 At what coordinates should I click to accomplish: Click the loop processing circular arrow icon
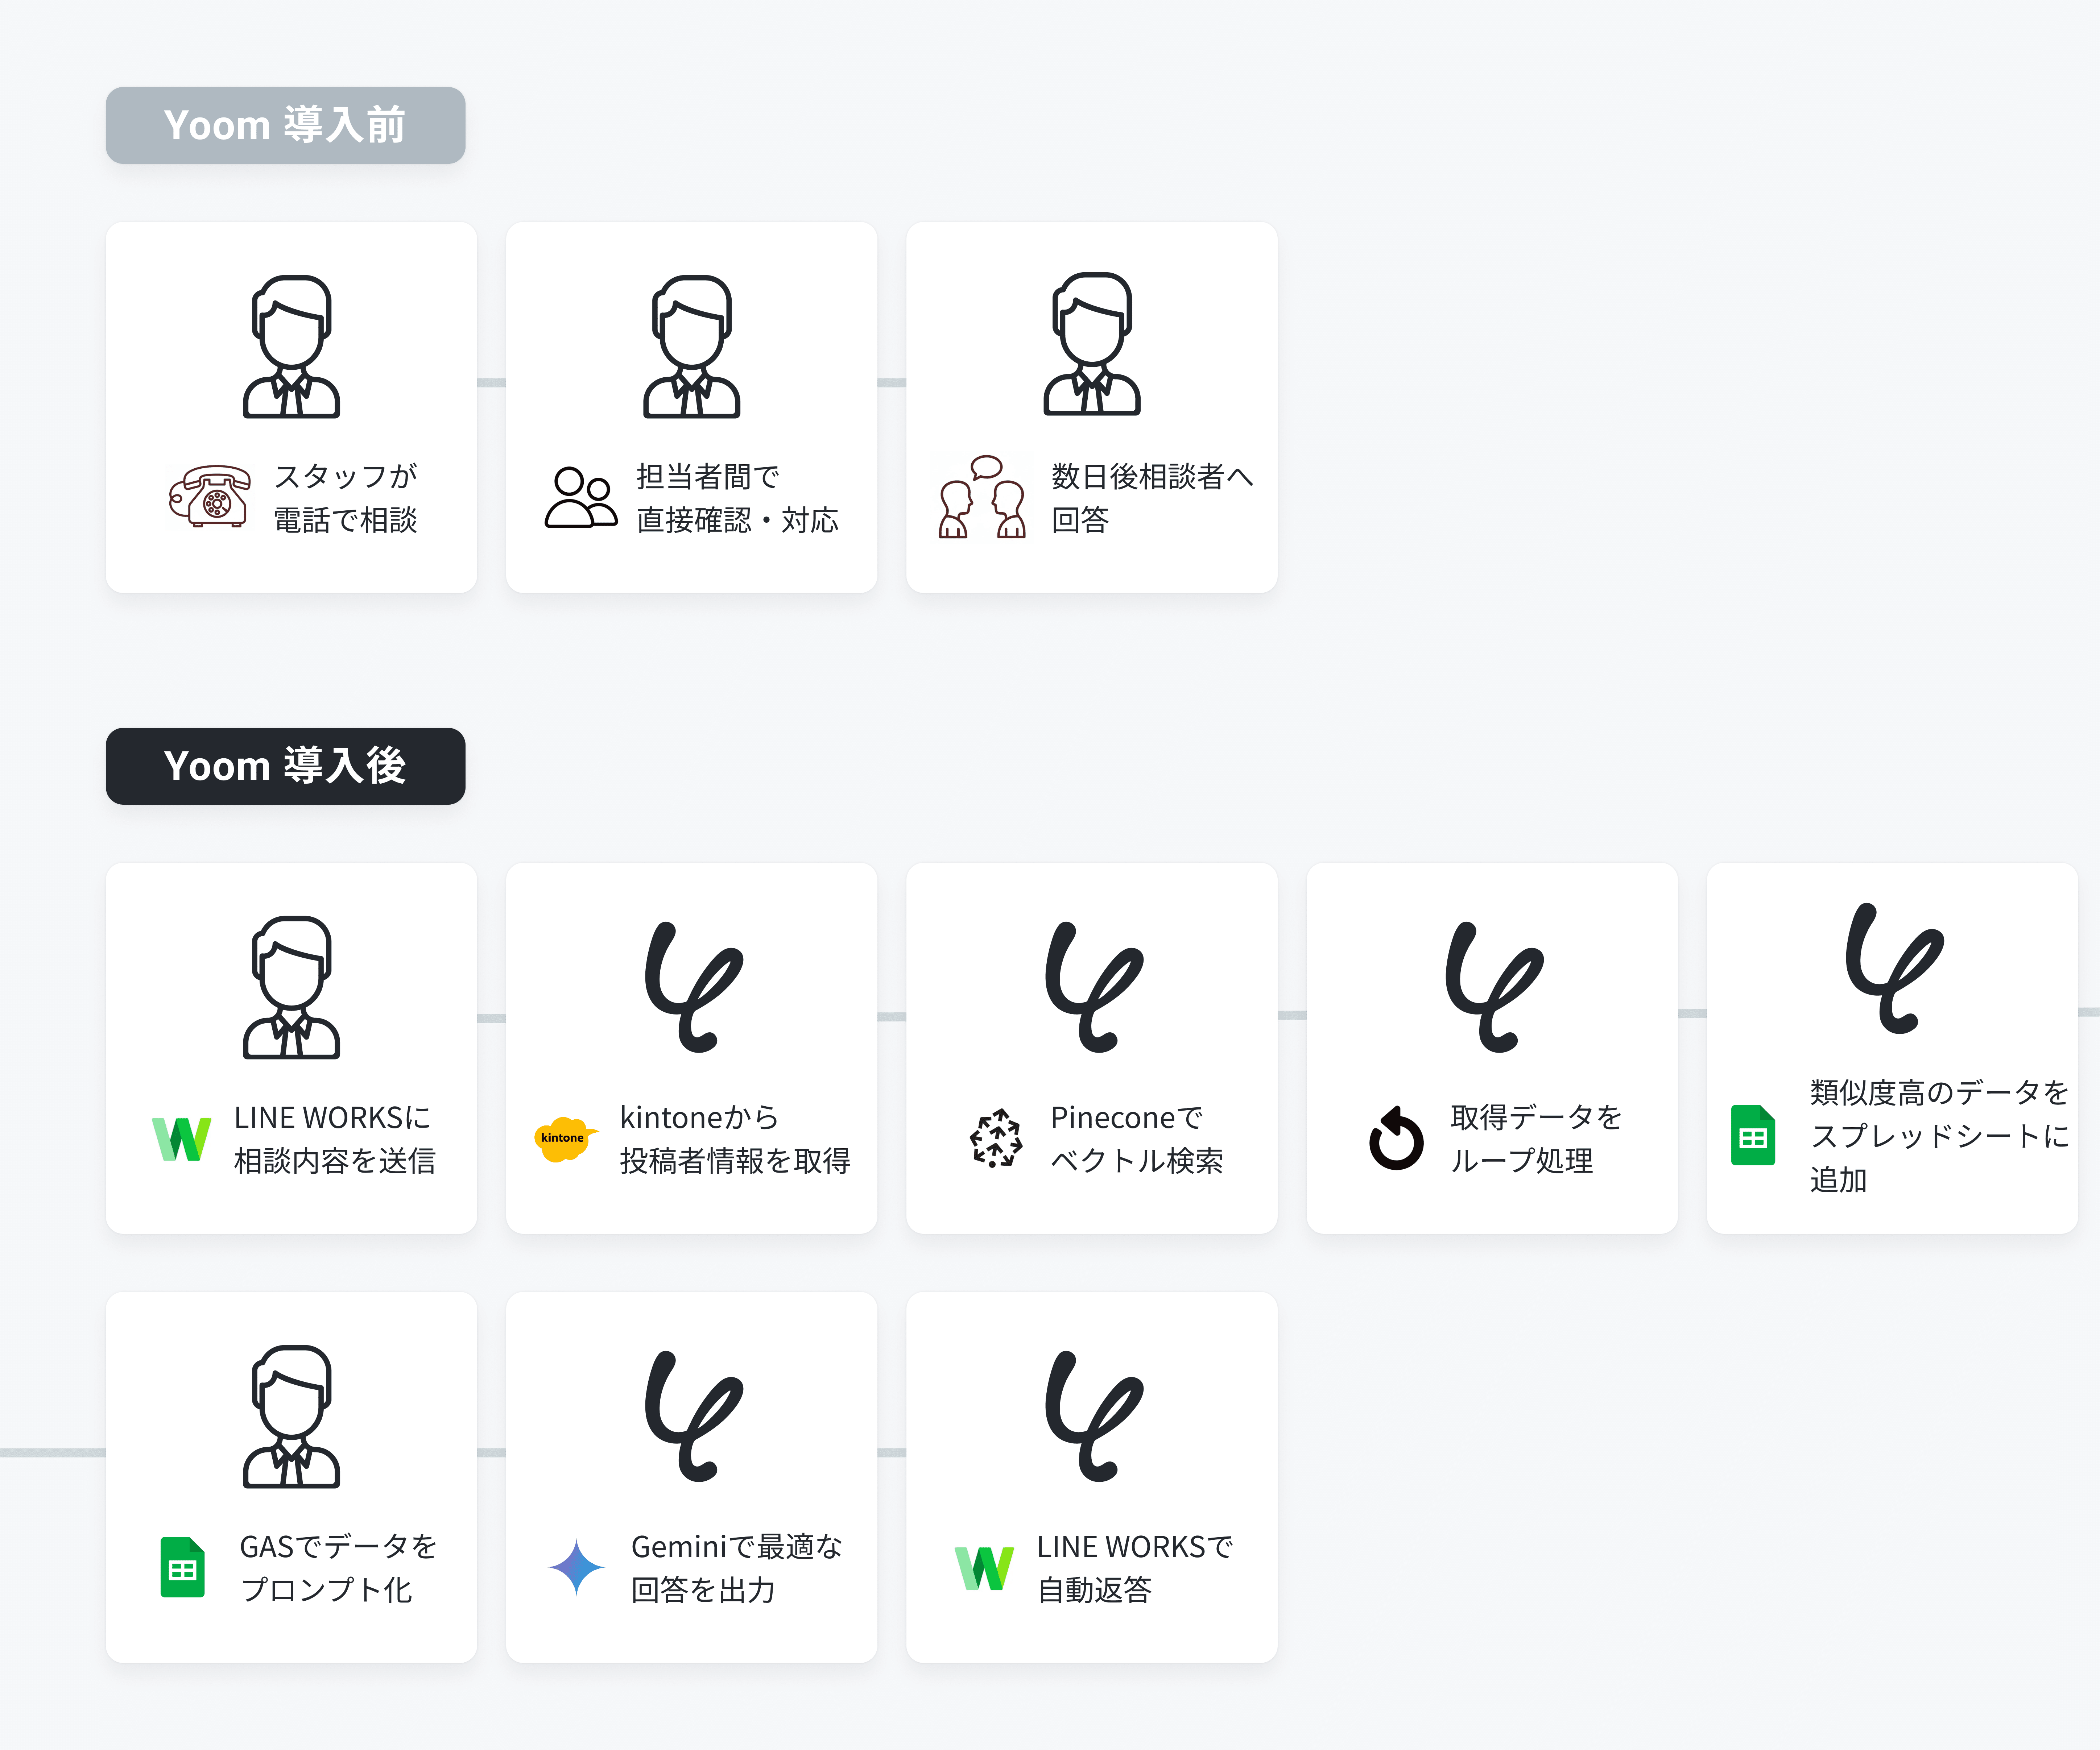[1396, 1138]
